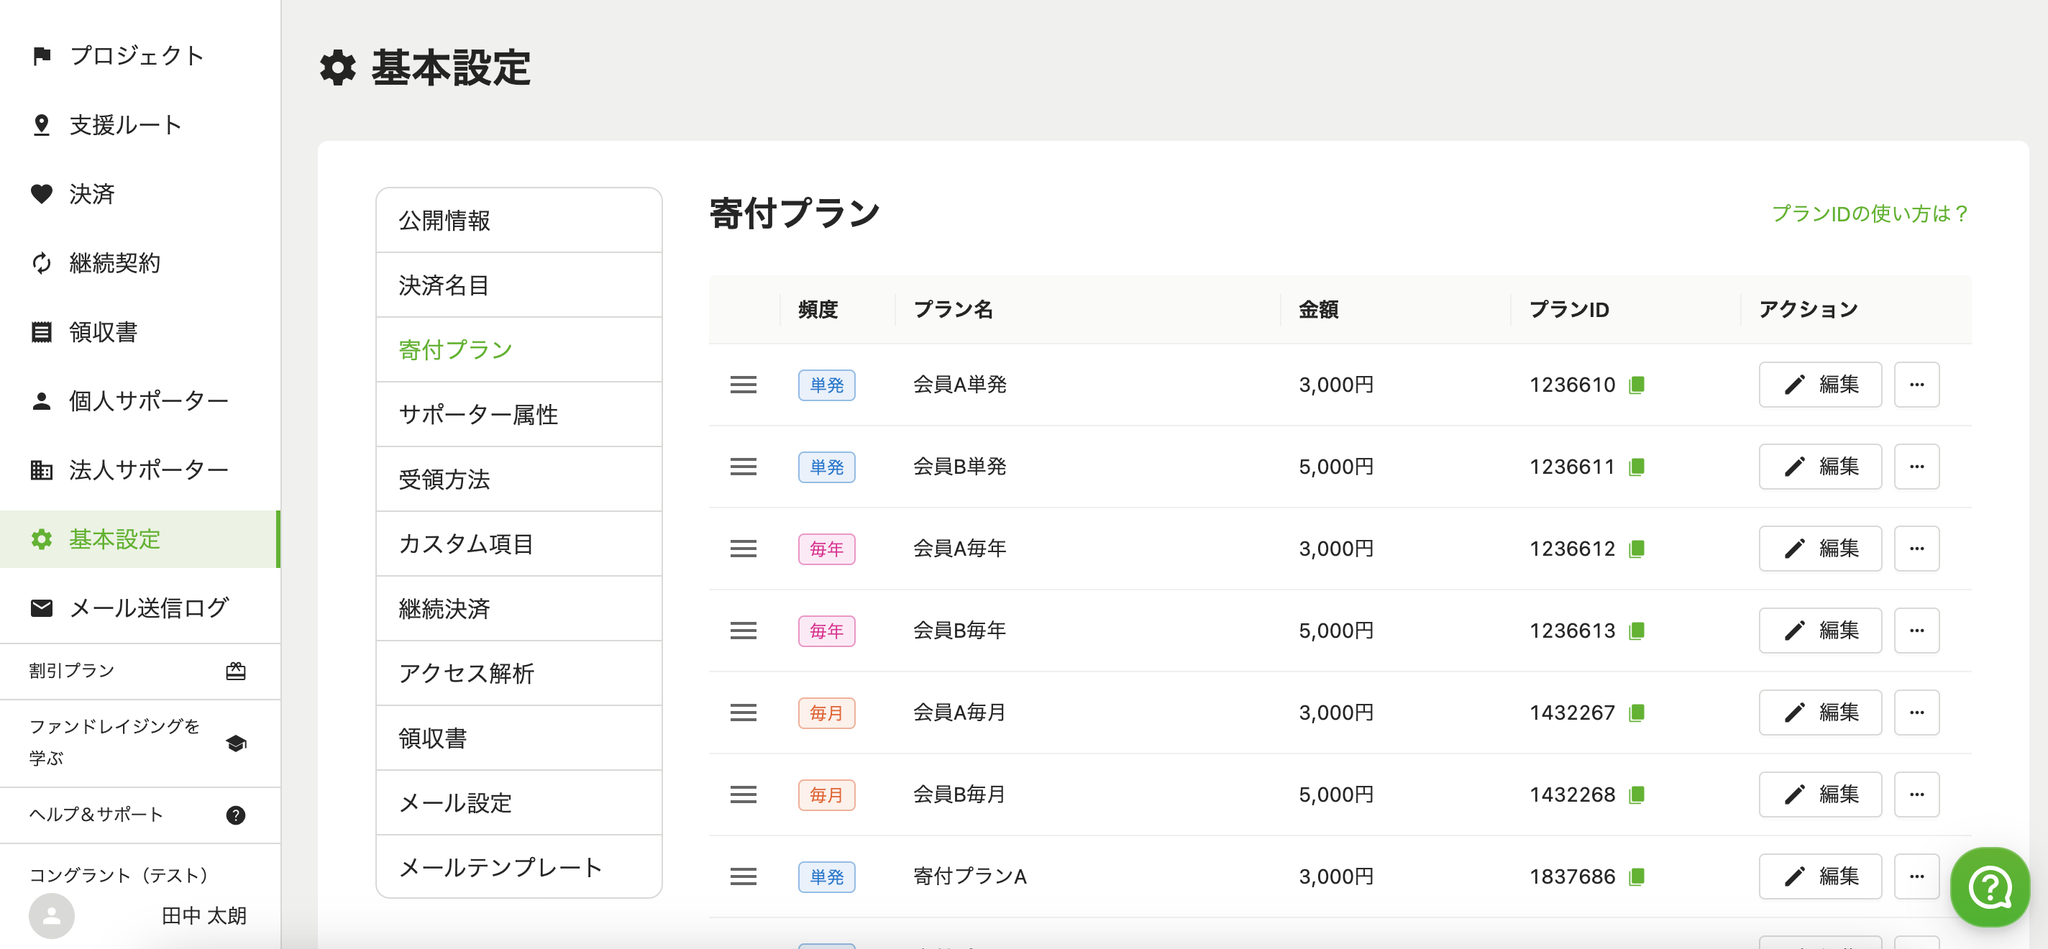Image resolution: width=2048 pixels, height=949 pixels.
Task: Click graduation cap icon for ファンドレイジングを学ぶ
Action: pyautogui.click(x=236, y=743)
